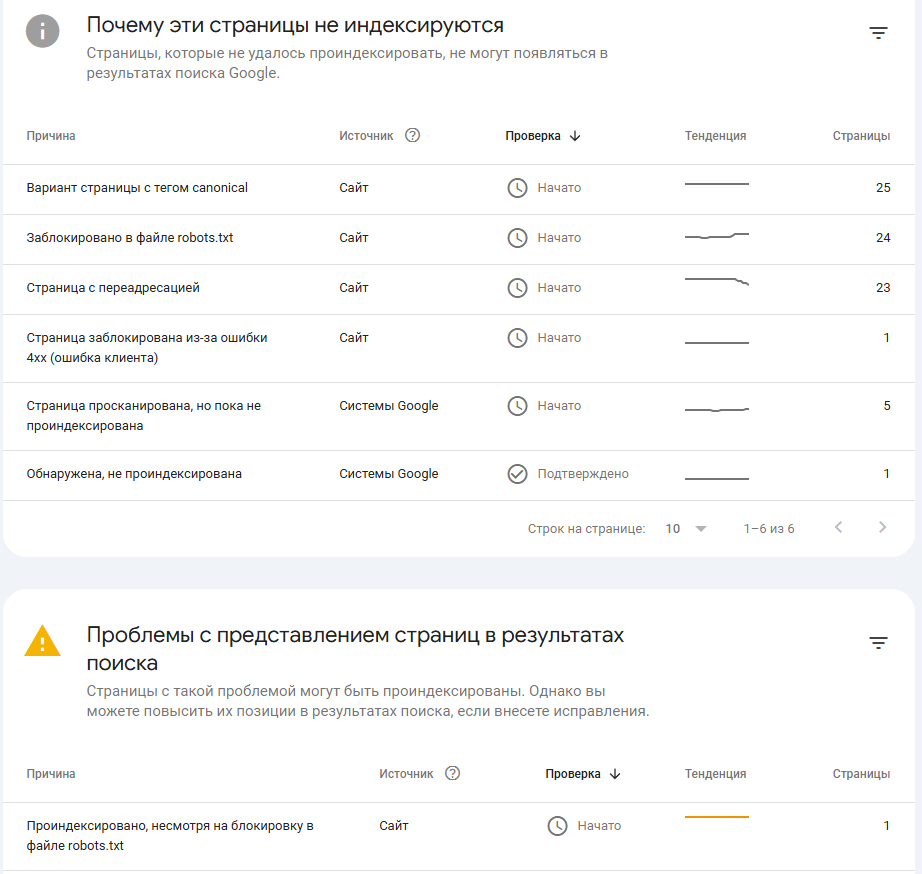The image size is (922, 874).
Task: Click the help icon beside the lower Источник header
Action: (x=452, y=773)
